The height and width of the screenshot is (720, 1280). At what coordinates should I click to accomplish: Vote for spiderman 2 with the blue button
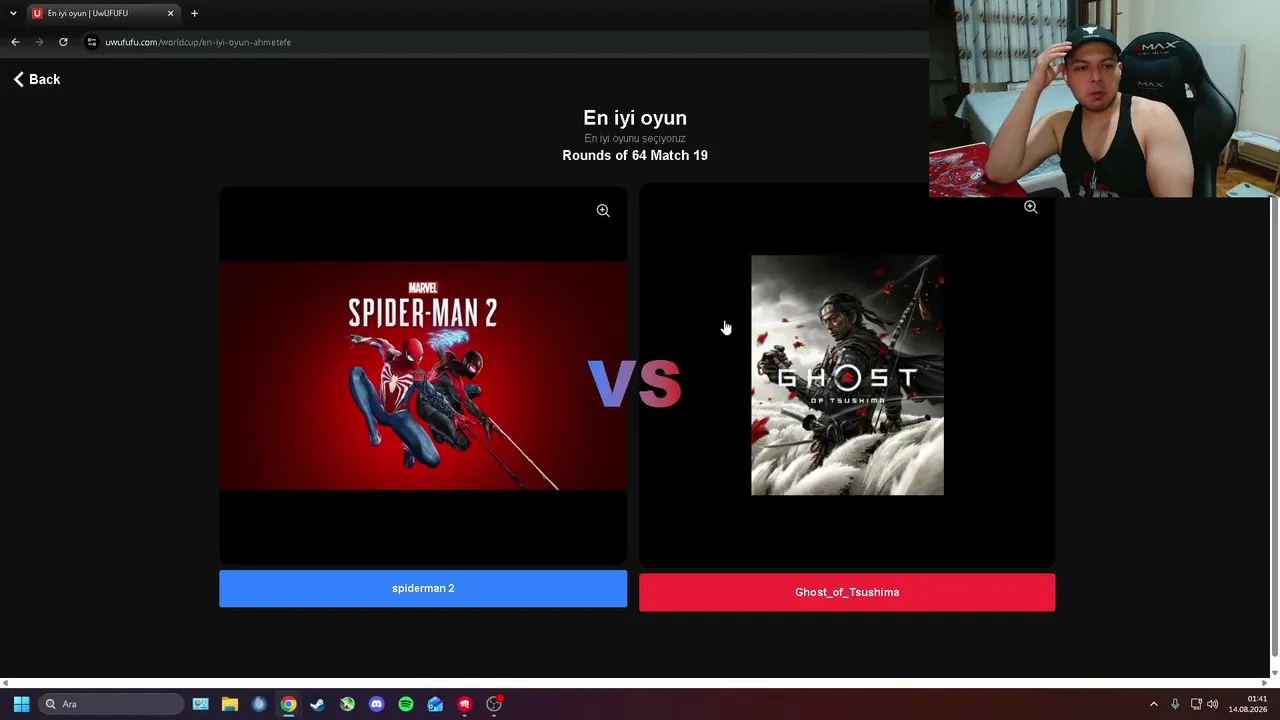[x=423, y=589]
